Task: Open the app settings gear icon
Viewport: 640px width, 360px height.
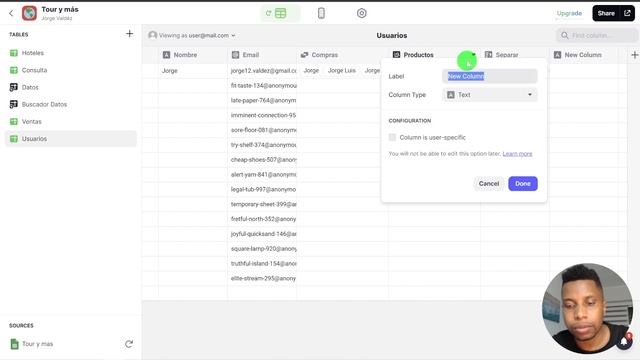Action: pyautogui.click(x=362, y=13)
